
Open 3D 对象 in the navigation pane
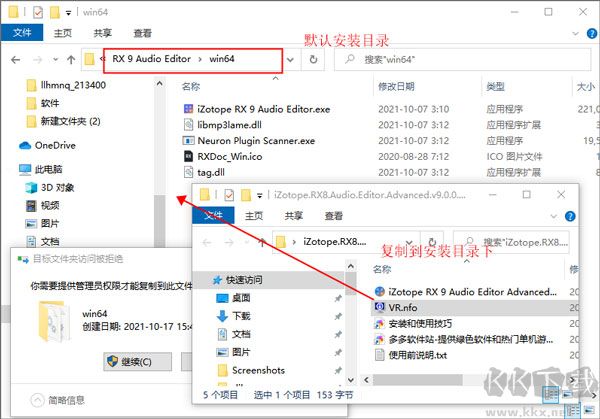pos(49,187)
